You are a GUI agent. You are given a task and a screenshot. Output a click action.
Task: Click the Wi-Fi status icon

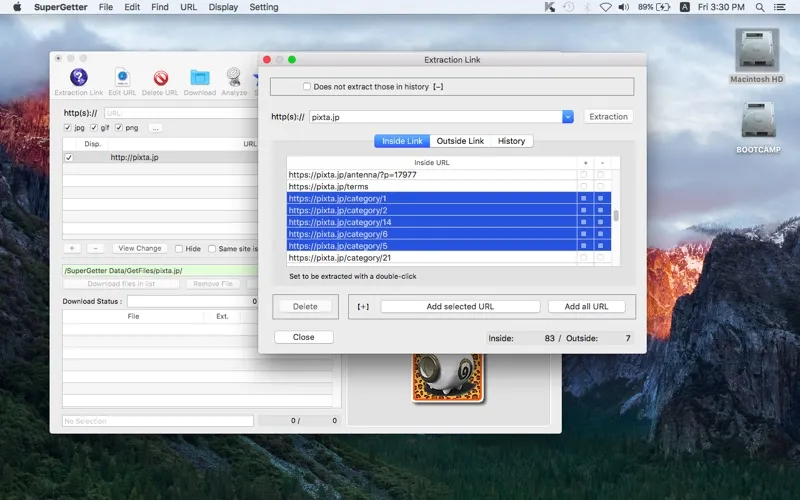coord(606,7)
